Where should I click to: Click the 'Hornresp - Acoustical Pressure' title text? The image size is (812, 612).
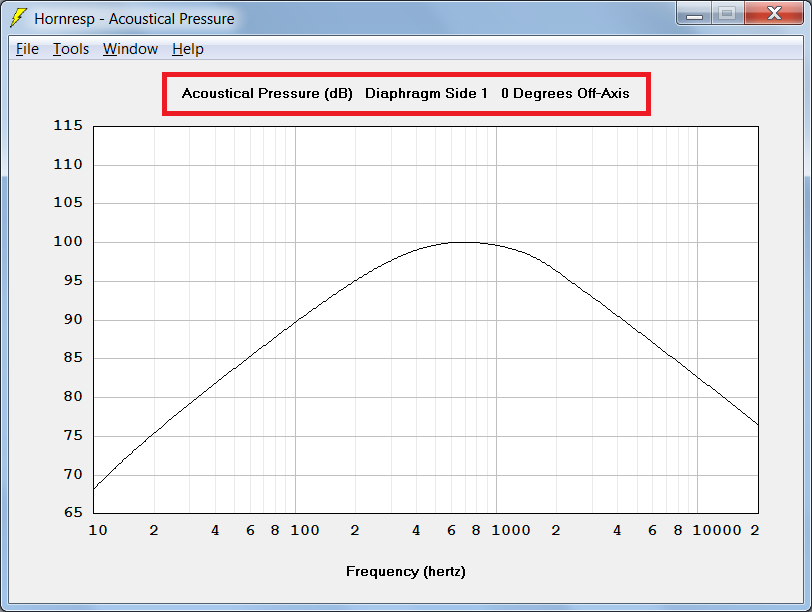134,19
